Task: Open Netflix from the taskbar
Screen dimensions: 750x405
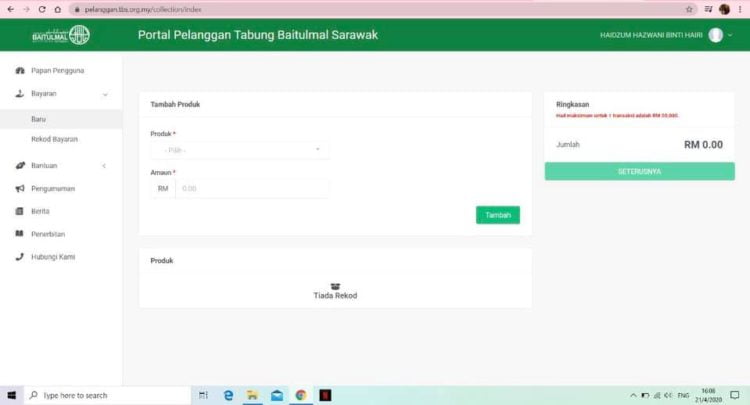Action: (x=325, y=395)
